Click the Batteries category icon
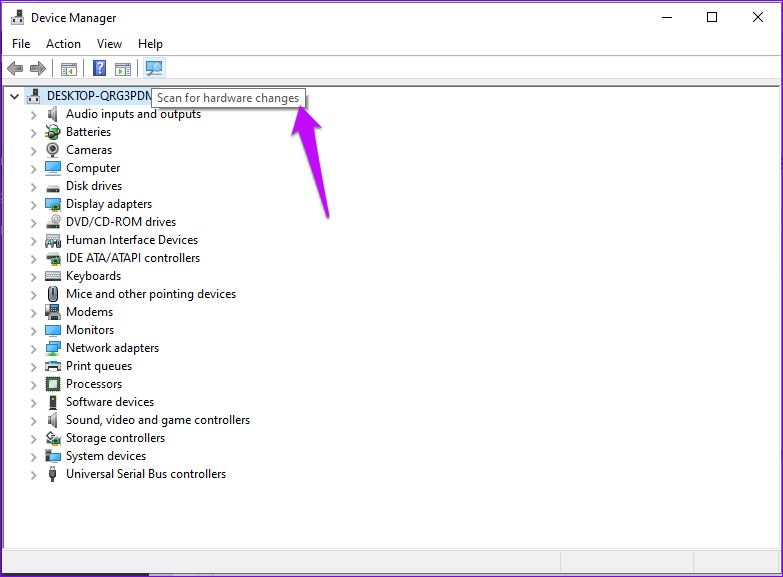783x577 pixels. pos(52,132)
